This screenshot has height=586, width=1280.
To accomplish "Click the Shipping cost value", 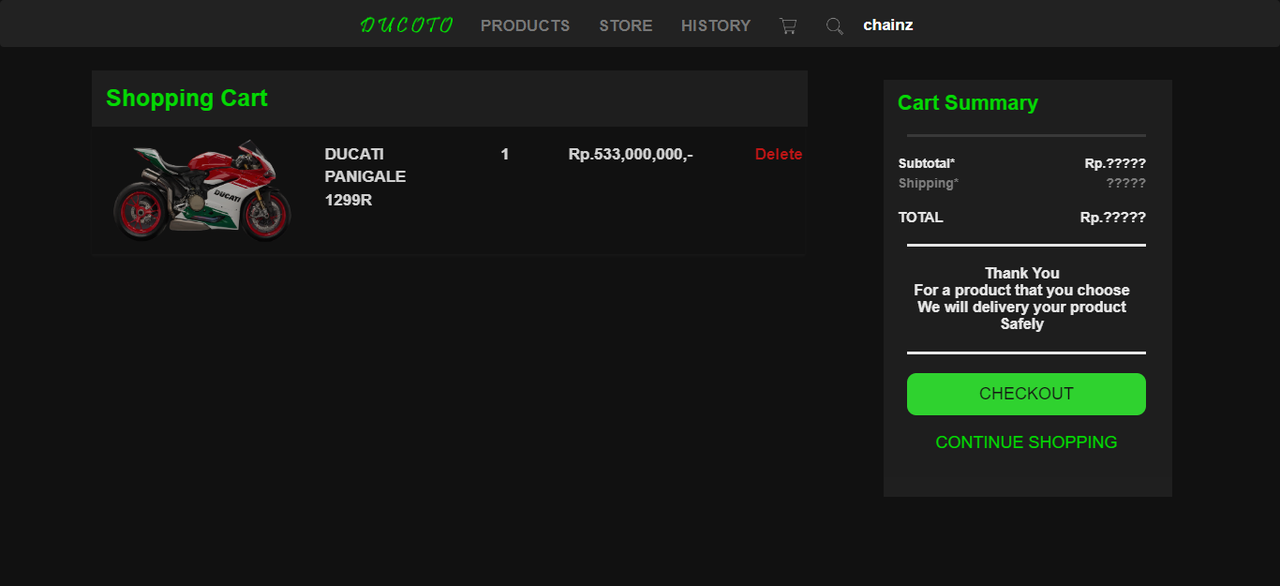I will click(x=1126, y=183).
